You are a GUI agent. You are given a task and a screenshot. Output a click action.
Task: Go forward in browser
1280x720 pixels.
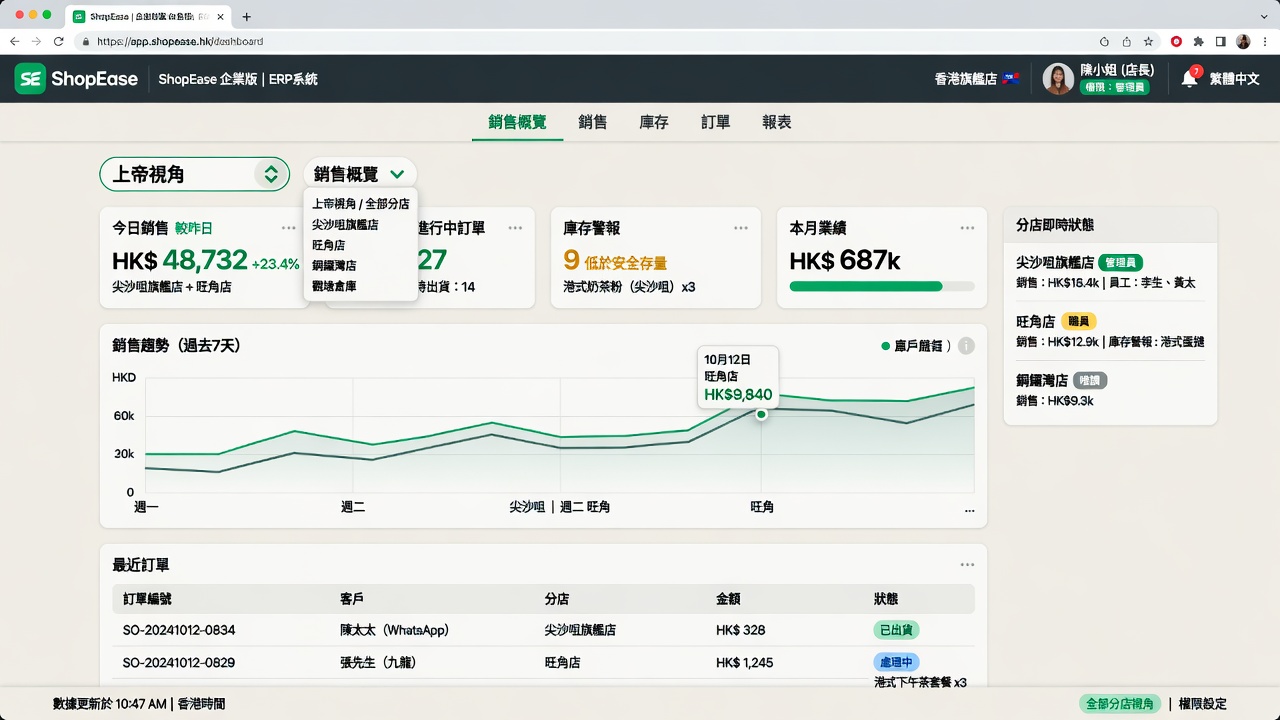point(37,42)
